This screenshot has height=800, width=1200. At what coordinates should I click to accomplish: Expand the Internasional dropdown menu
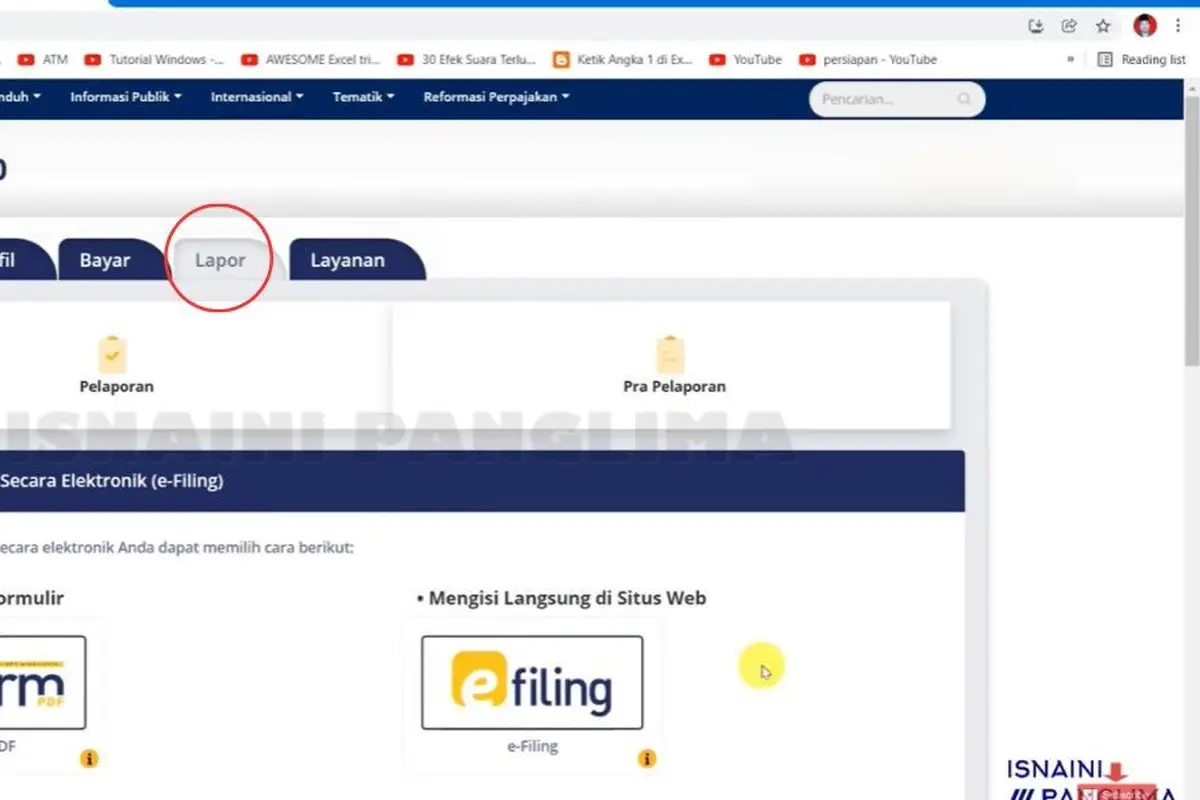click(x=257, y=97)
